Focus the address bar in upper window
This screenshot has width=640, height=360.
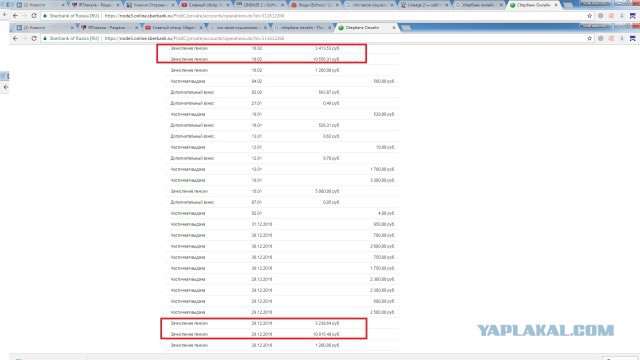(x=314, y=16)
